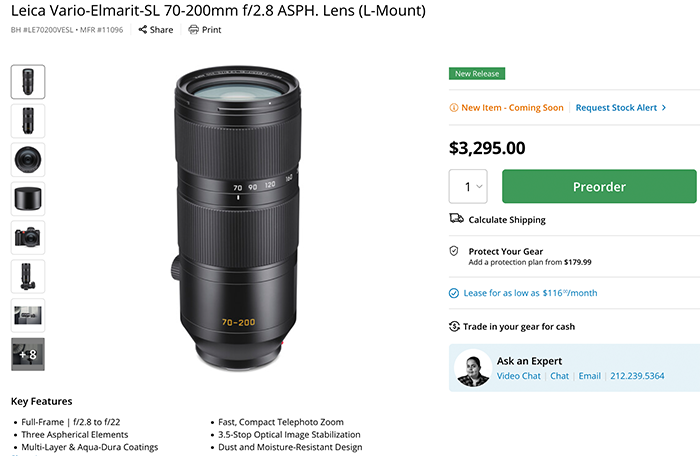The image size is (700, 456).
Task: Click the Share icon
Action: [142, 30]
